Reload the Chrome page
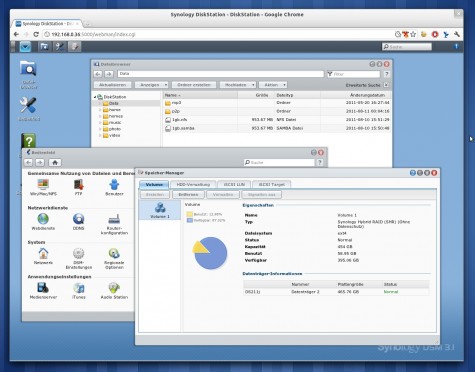This screenshot has width=475, height=372. click(36, 34)
